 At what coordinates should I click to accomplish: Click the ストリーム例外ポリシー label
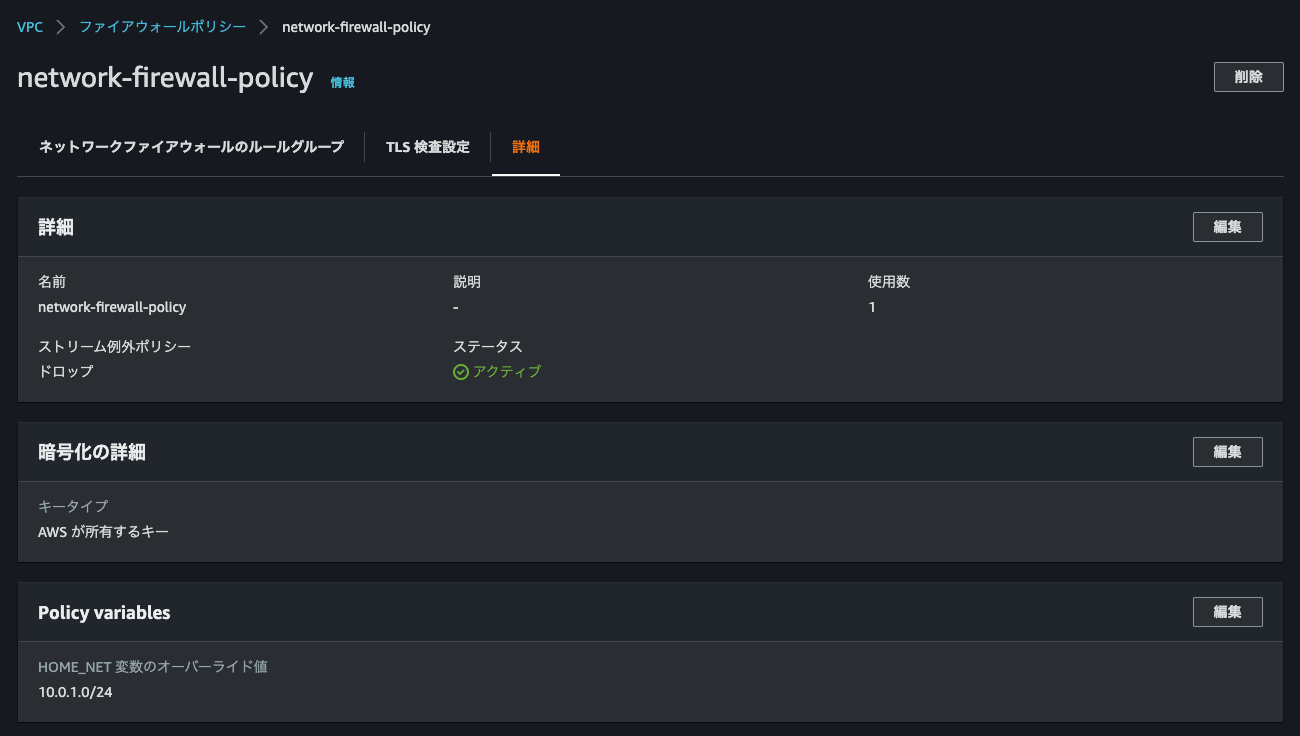point(115,346)
